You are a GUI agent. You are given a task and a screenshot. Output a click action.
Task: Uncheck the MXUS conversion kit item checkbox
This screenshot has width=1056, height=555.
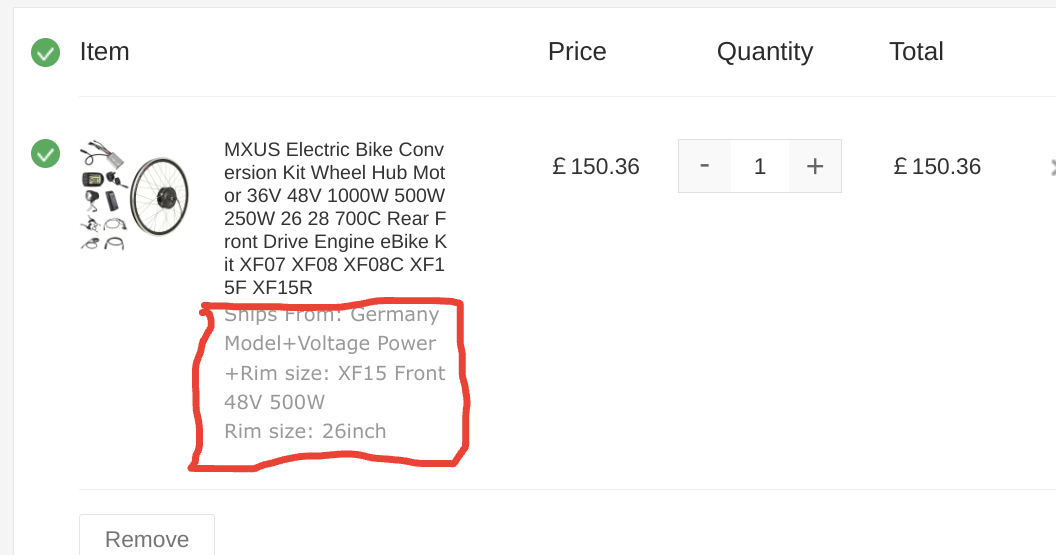coord(45,154)
